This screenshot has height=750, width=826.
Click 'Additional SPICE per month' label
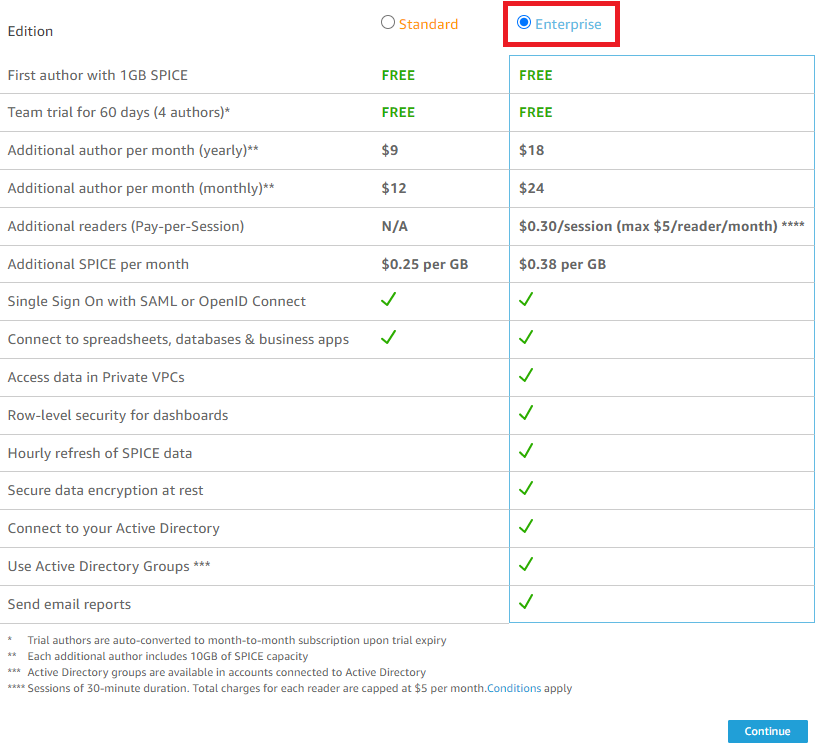(98, 264)
